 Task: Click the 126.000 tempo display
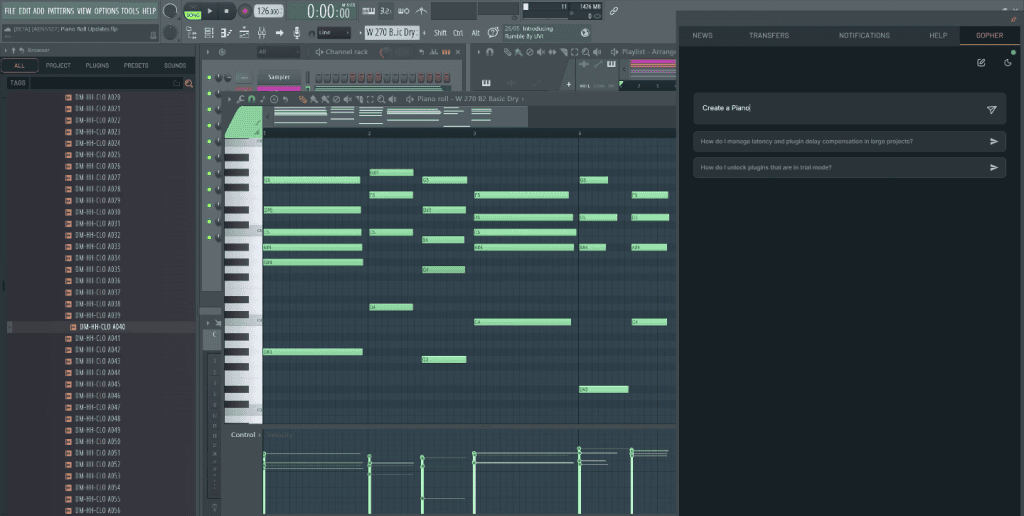click(x=268, y=11)
